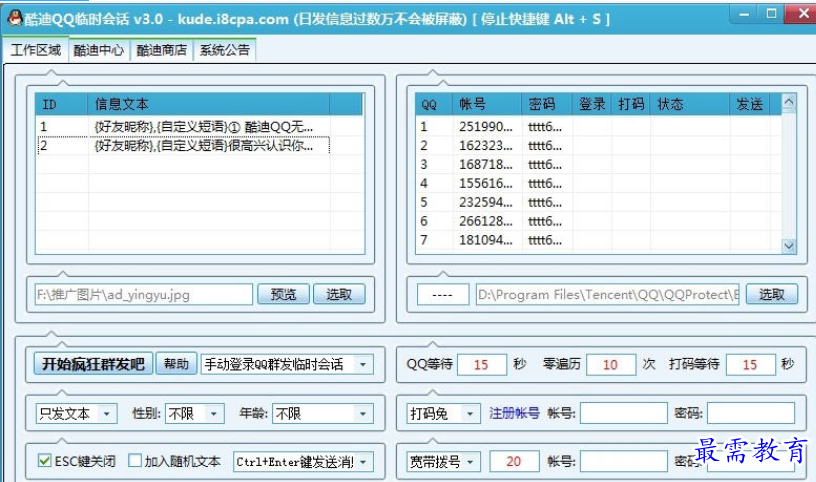This screenshot has height=482, width=816.
Task: Click the 登录 column header
Action: 592,104
